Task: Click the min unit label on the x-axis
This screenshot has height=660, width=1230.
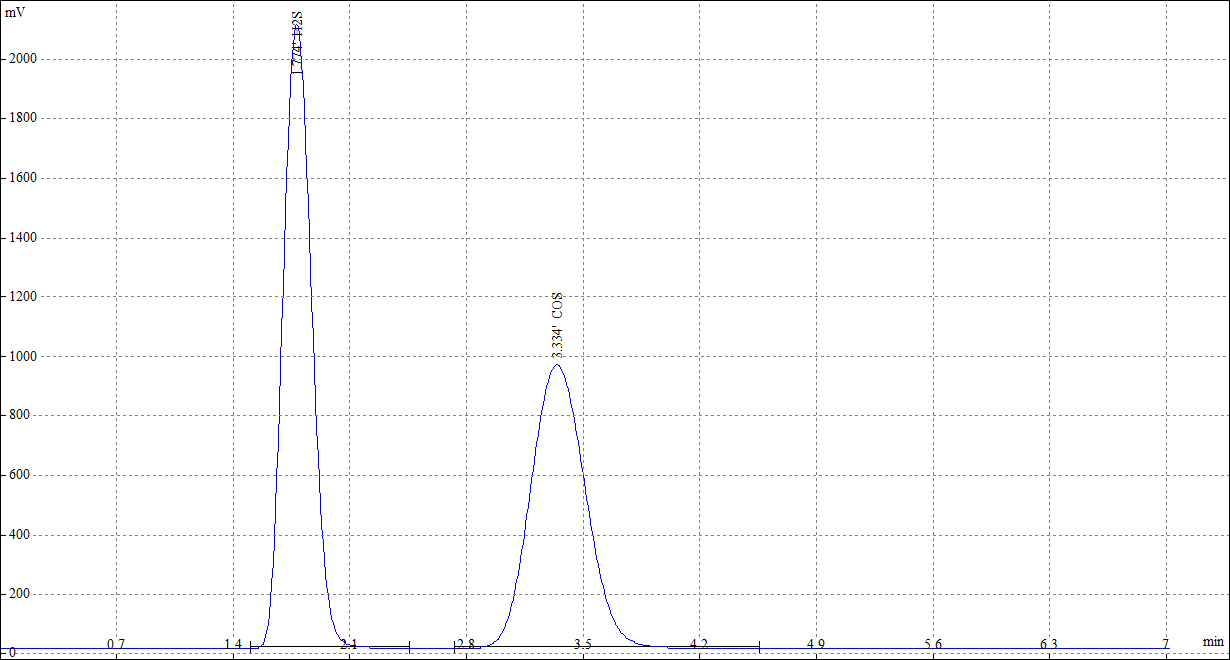Action: (x=1212, y=641)
